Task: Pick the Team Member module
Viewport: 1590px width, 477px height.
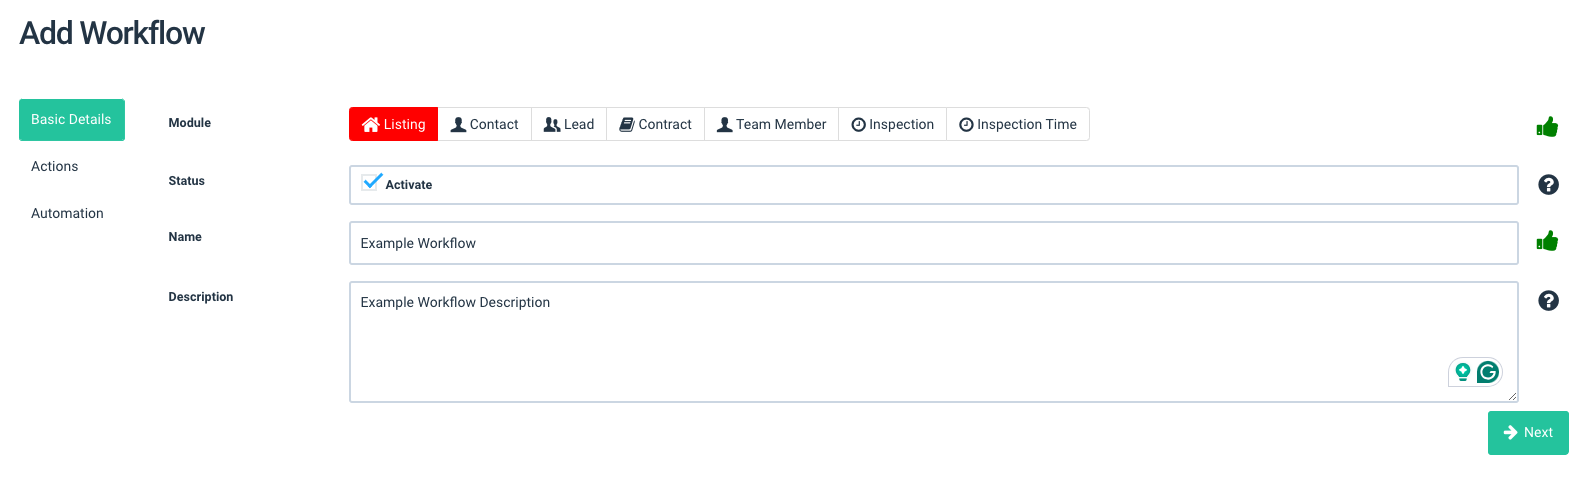Action: point(771,124)
